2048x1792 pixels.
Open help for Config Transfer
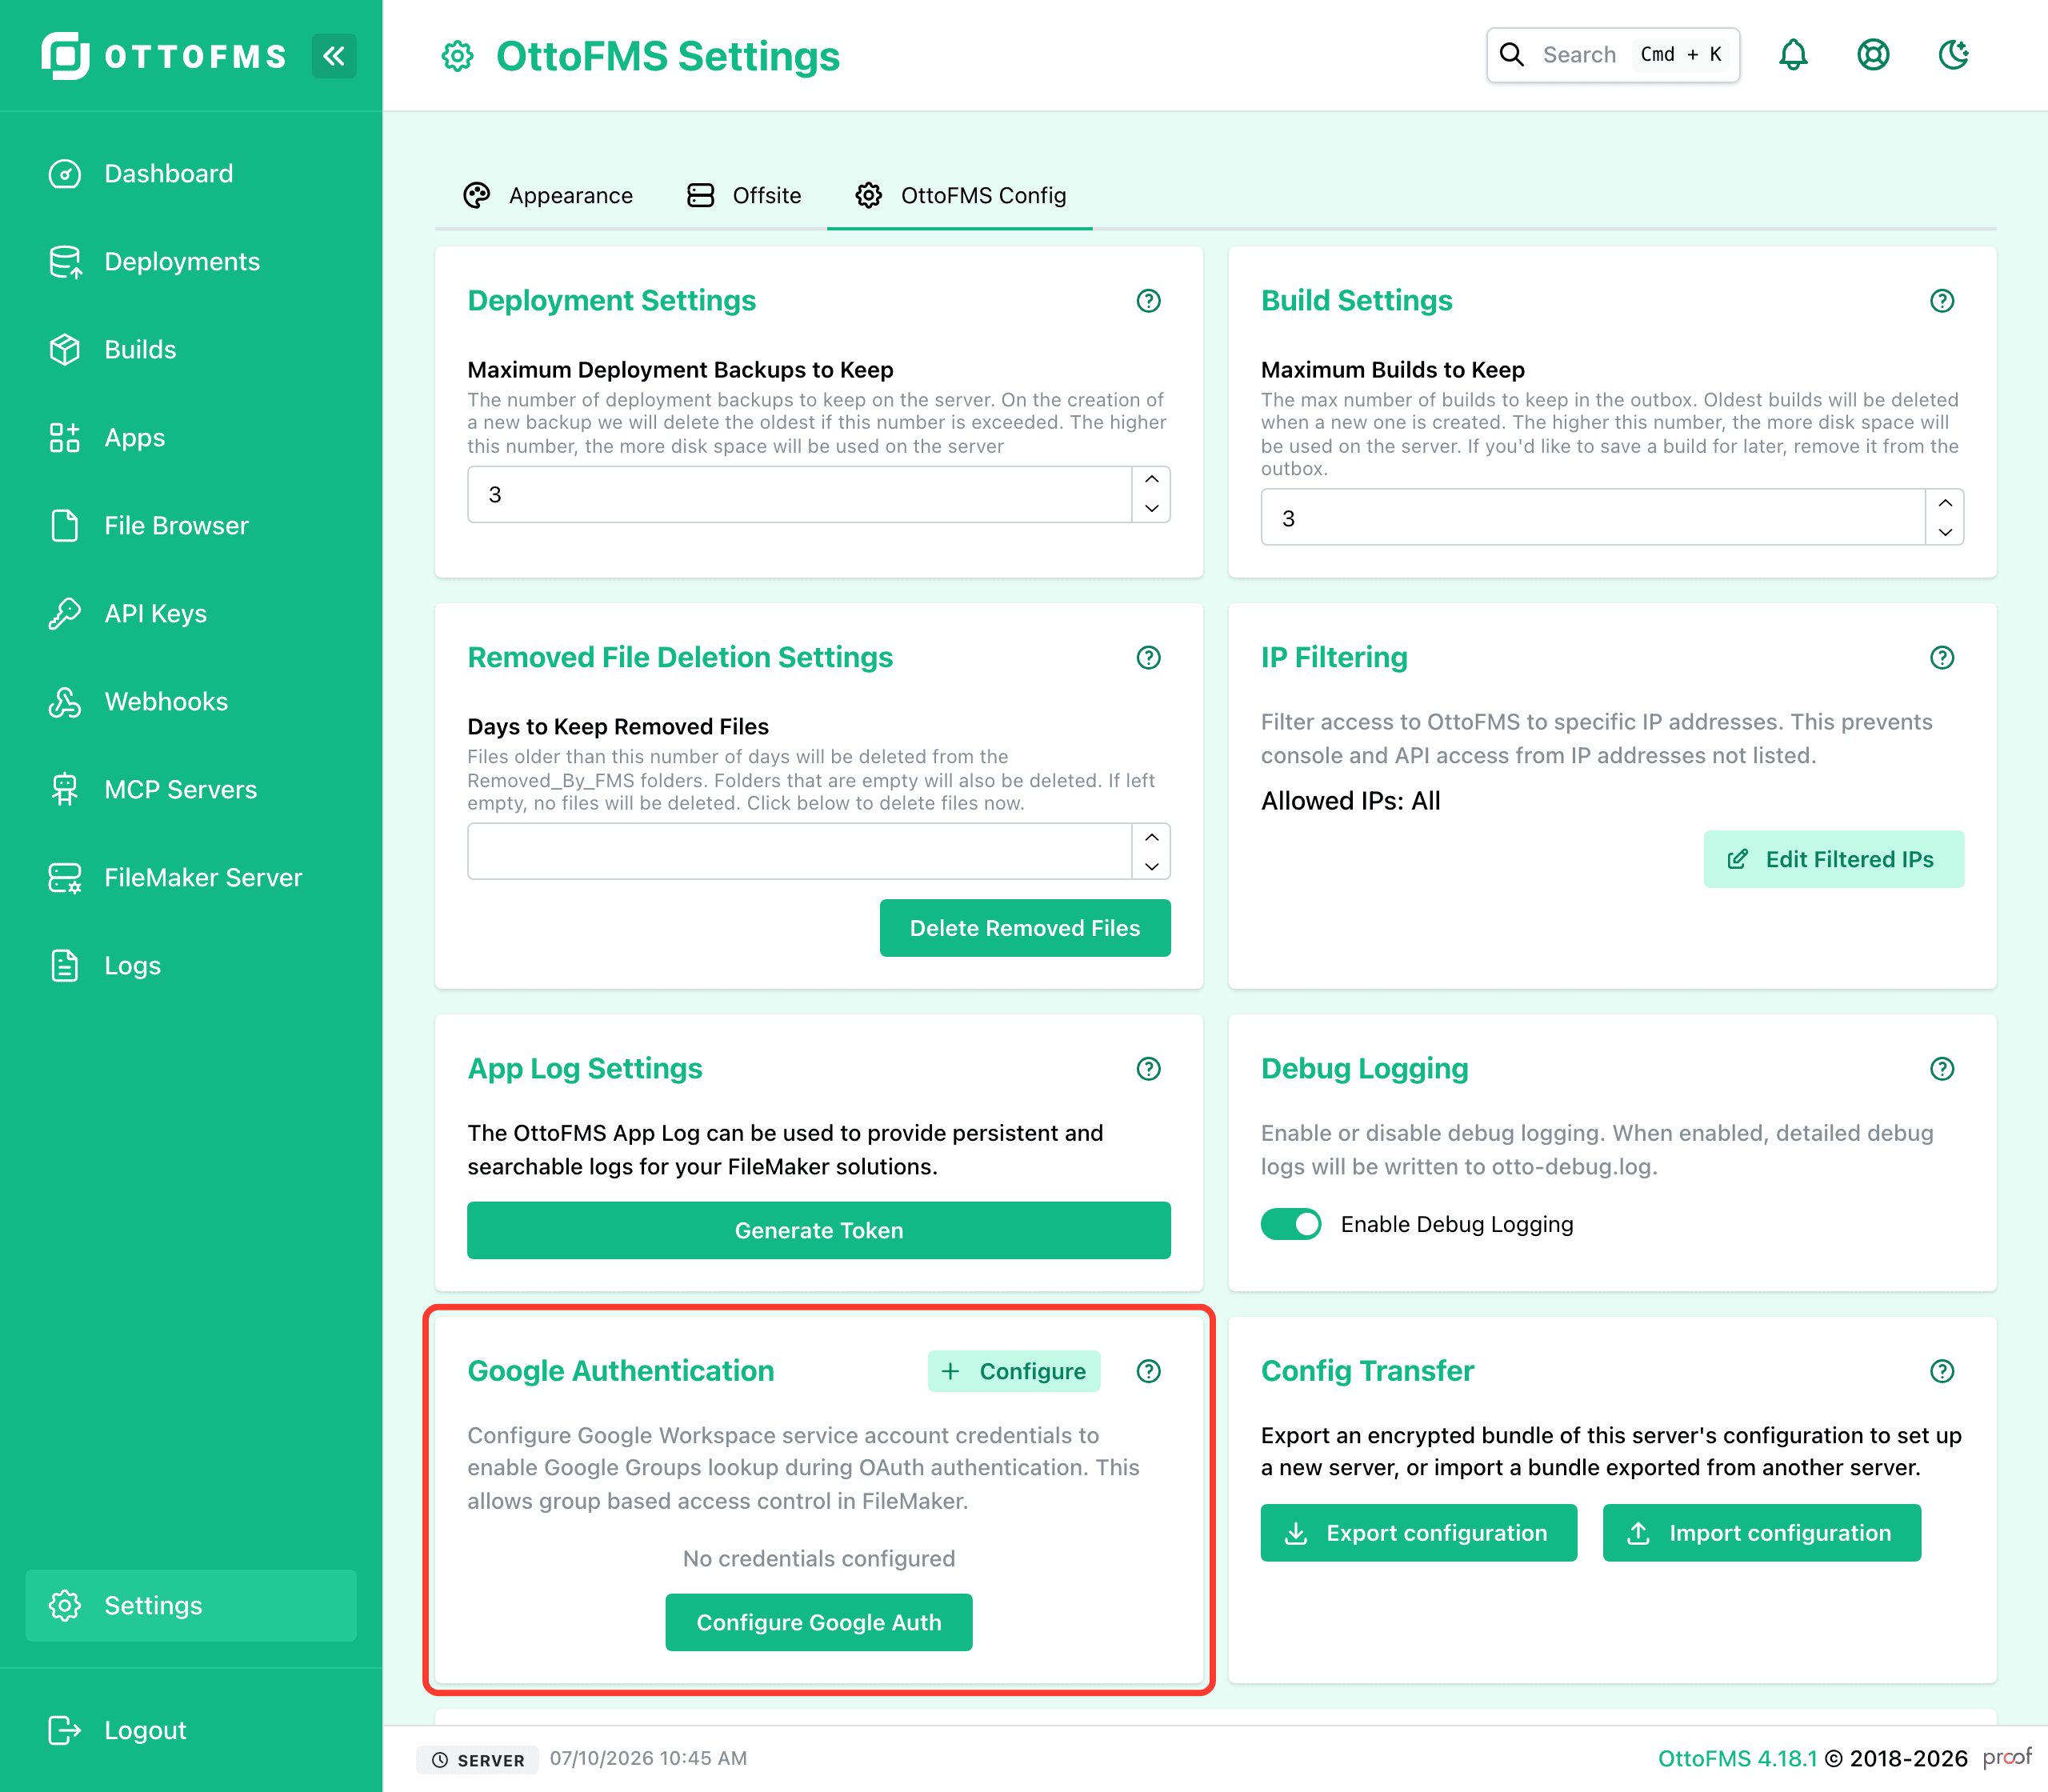click(x=1942, y=1372)
